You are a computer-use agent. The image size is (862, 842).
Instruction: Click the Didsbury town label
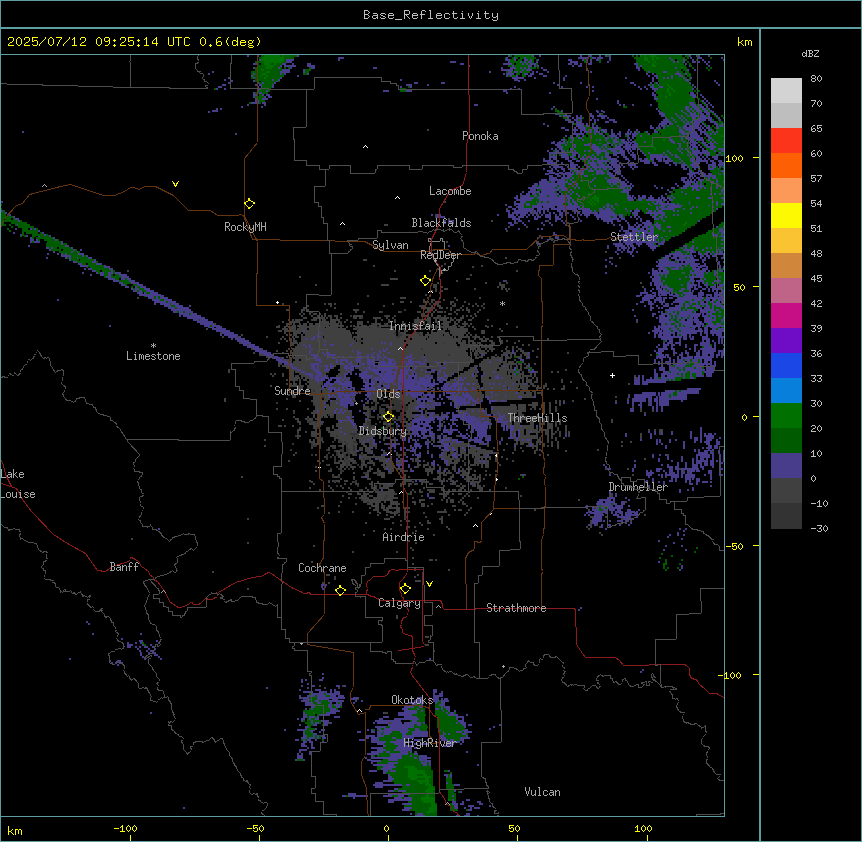tap(383, 431)
